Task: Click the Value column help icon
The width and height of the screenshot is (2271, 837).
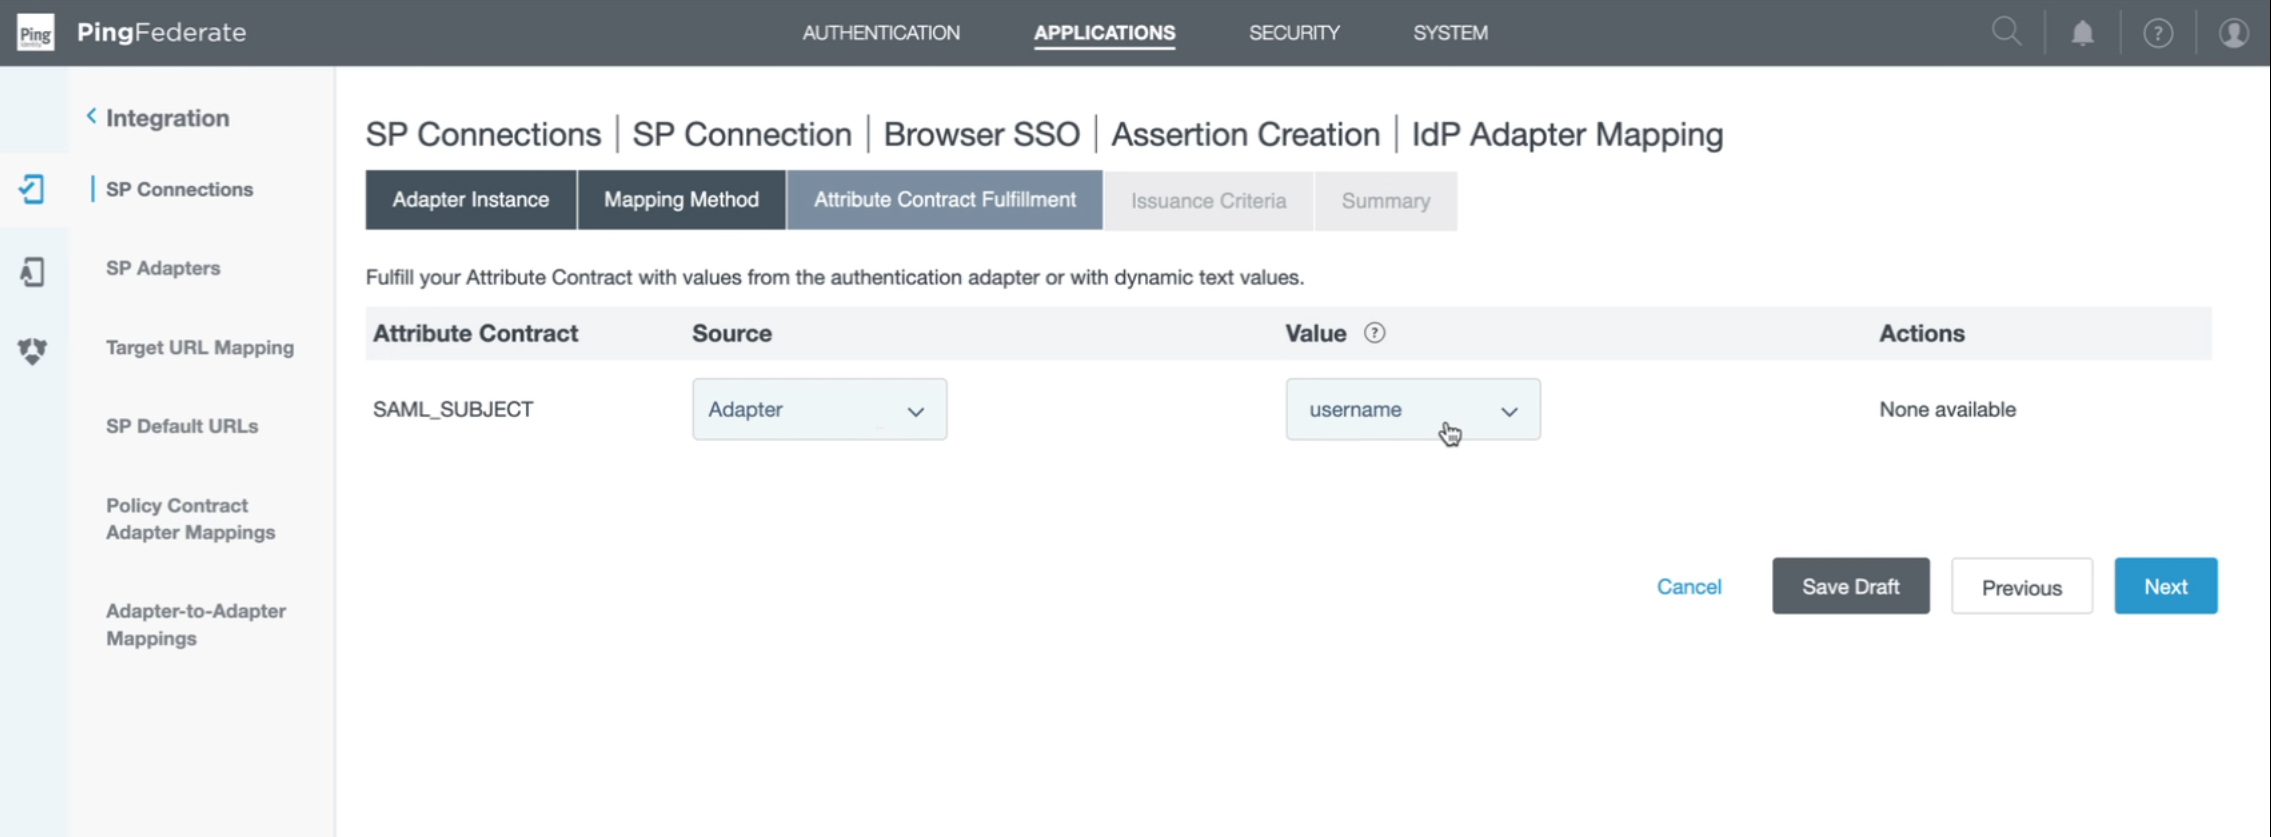Action: tap(1374, 333)
